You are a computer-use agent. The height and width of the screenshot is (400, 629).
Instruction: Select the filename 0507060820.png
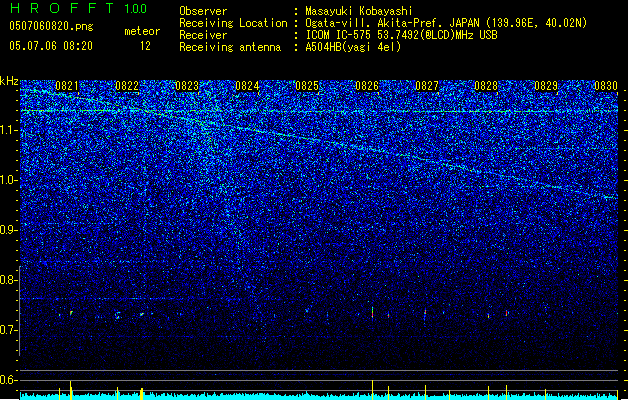51,26
